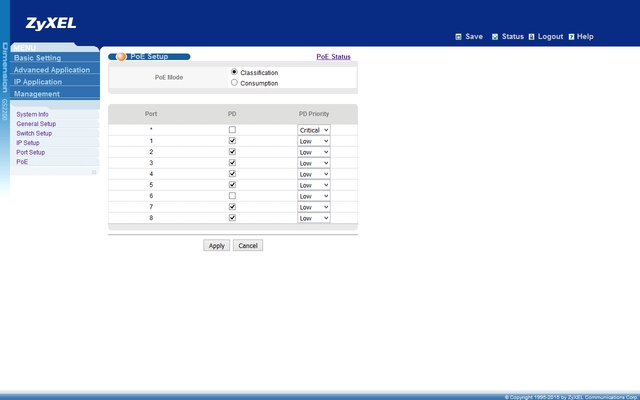Screen dimensions: 640x400
Task: Click the Status icon in header
Action: click(495, 37)
